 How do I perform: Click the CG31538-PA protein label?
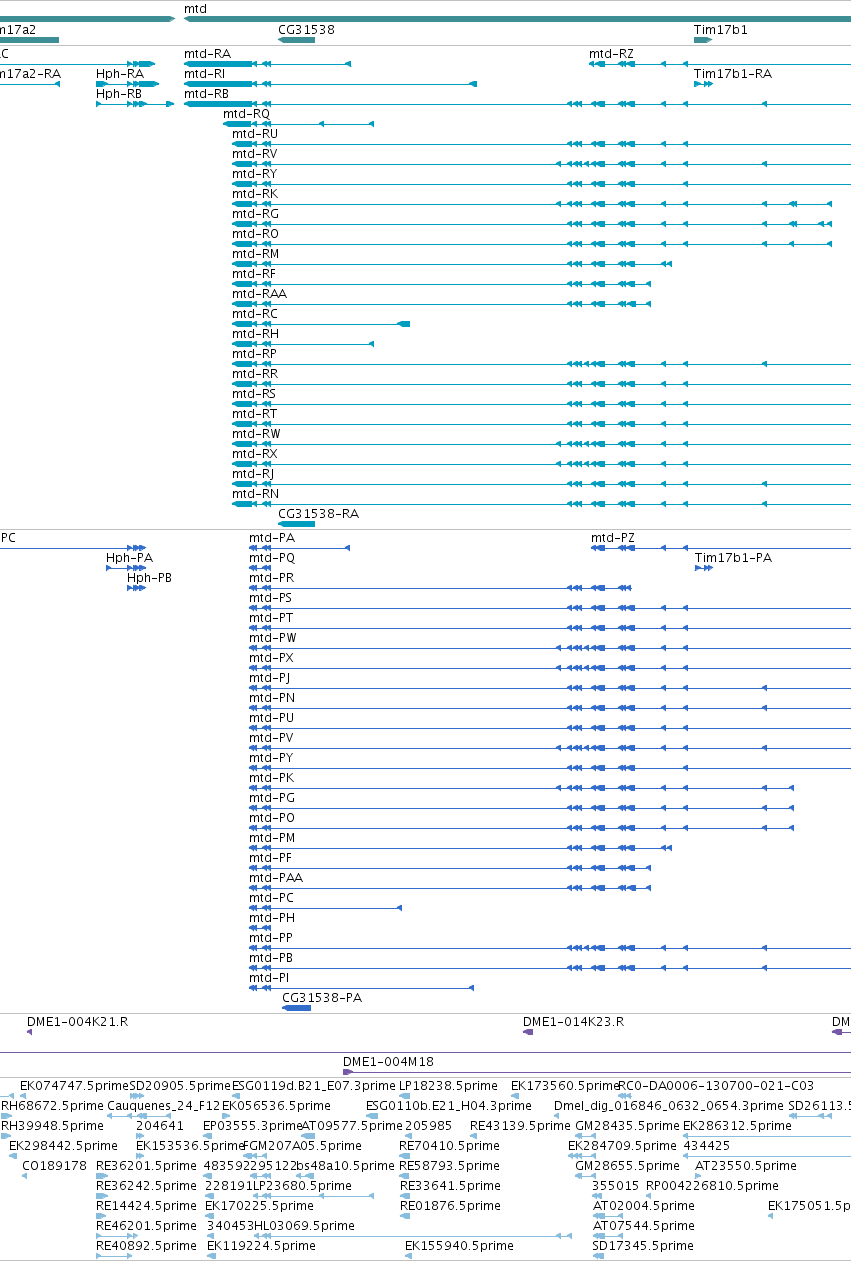click(x=322, y=997)
